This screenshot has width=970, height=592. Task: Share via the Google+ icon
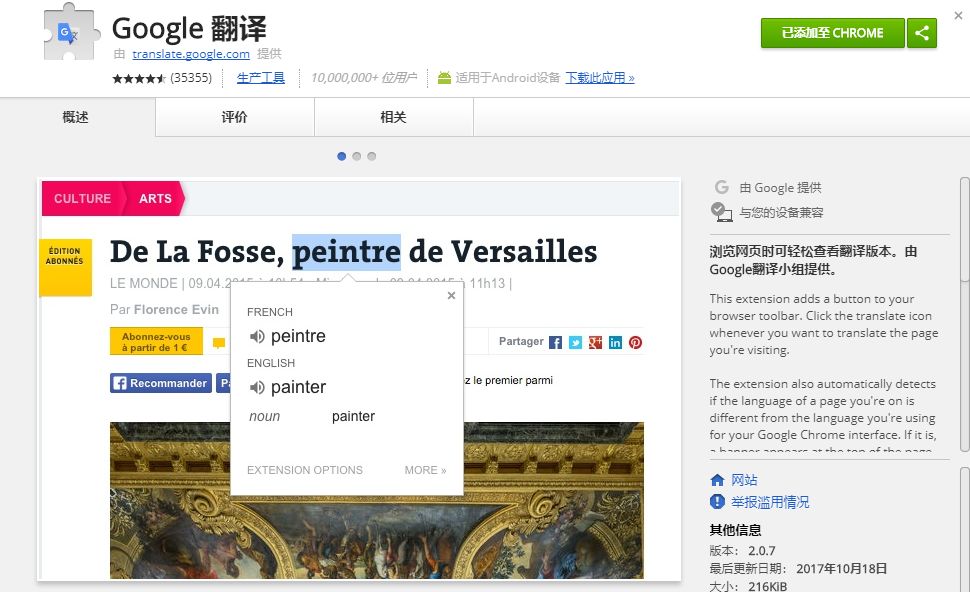[595, 343]
